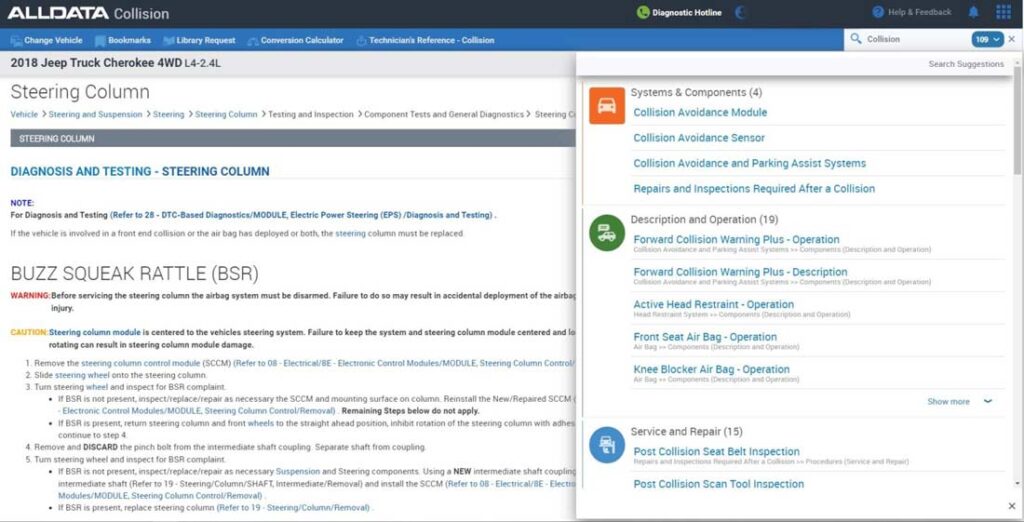Open Post Collision Seat Belt Inspection

(716, 452)
